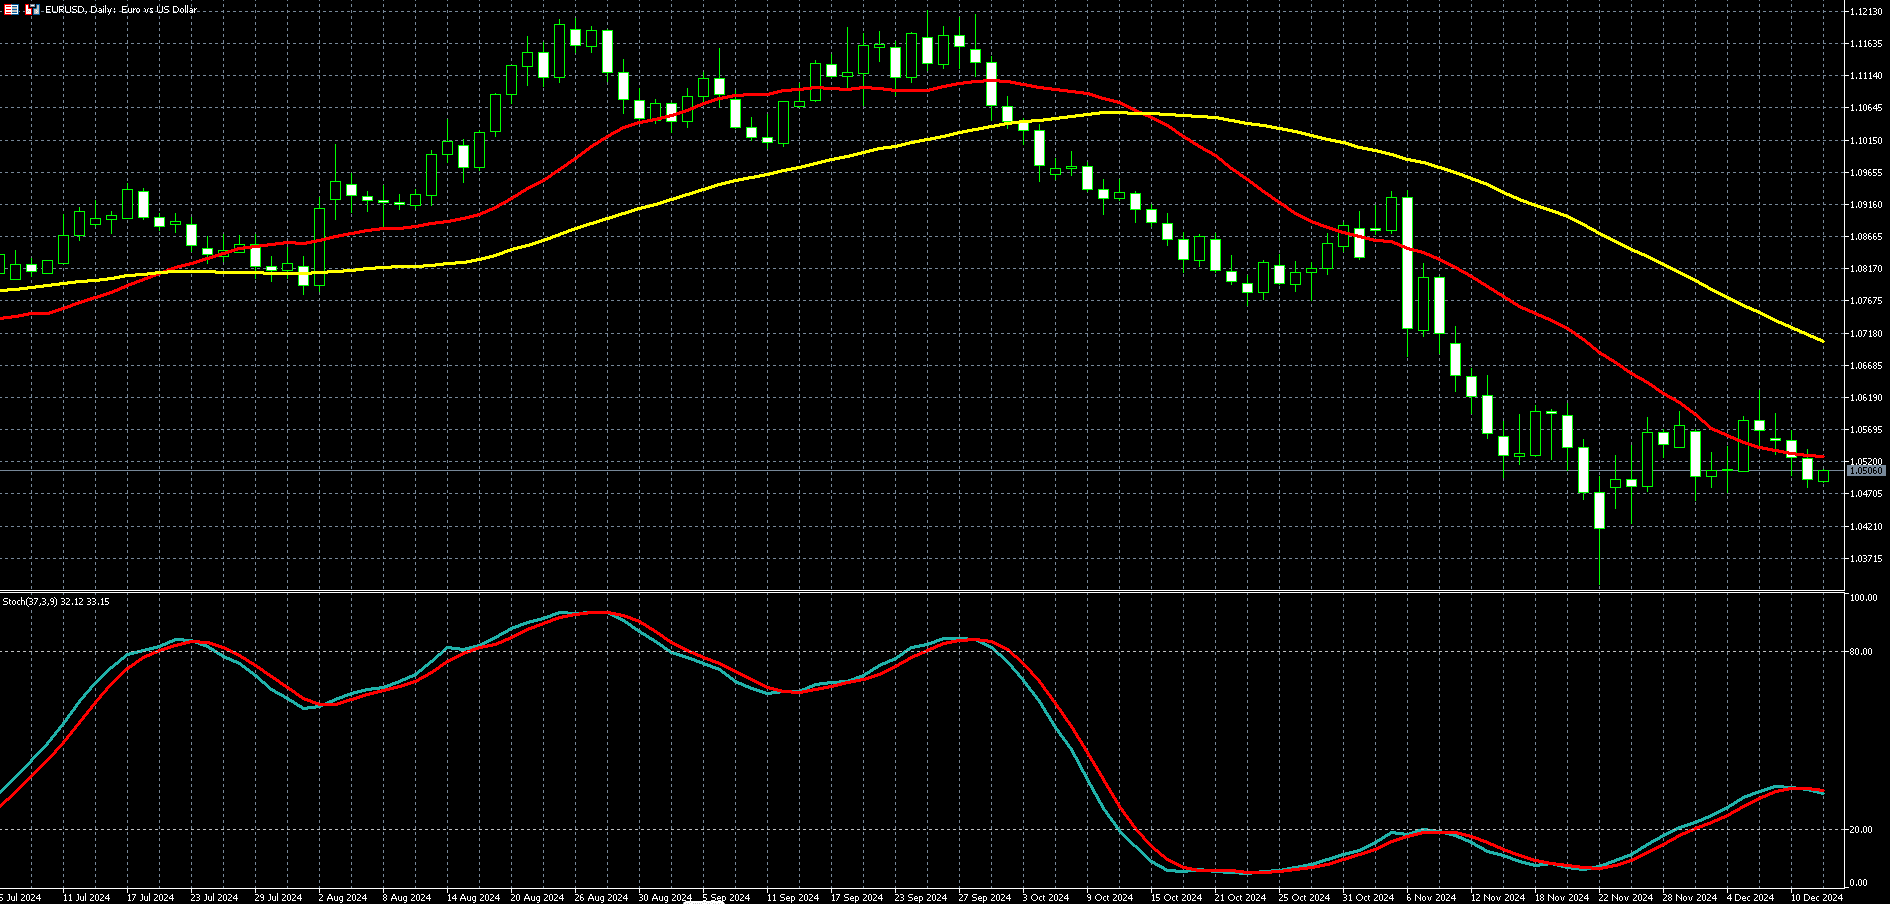The image size is (1890, 904).
Task: Click the 27 Sep 2024 date label
Action: point(984,897)
